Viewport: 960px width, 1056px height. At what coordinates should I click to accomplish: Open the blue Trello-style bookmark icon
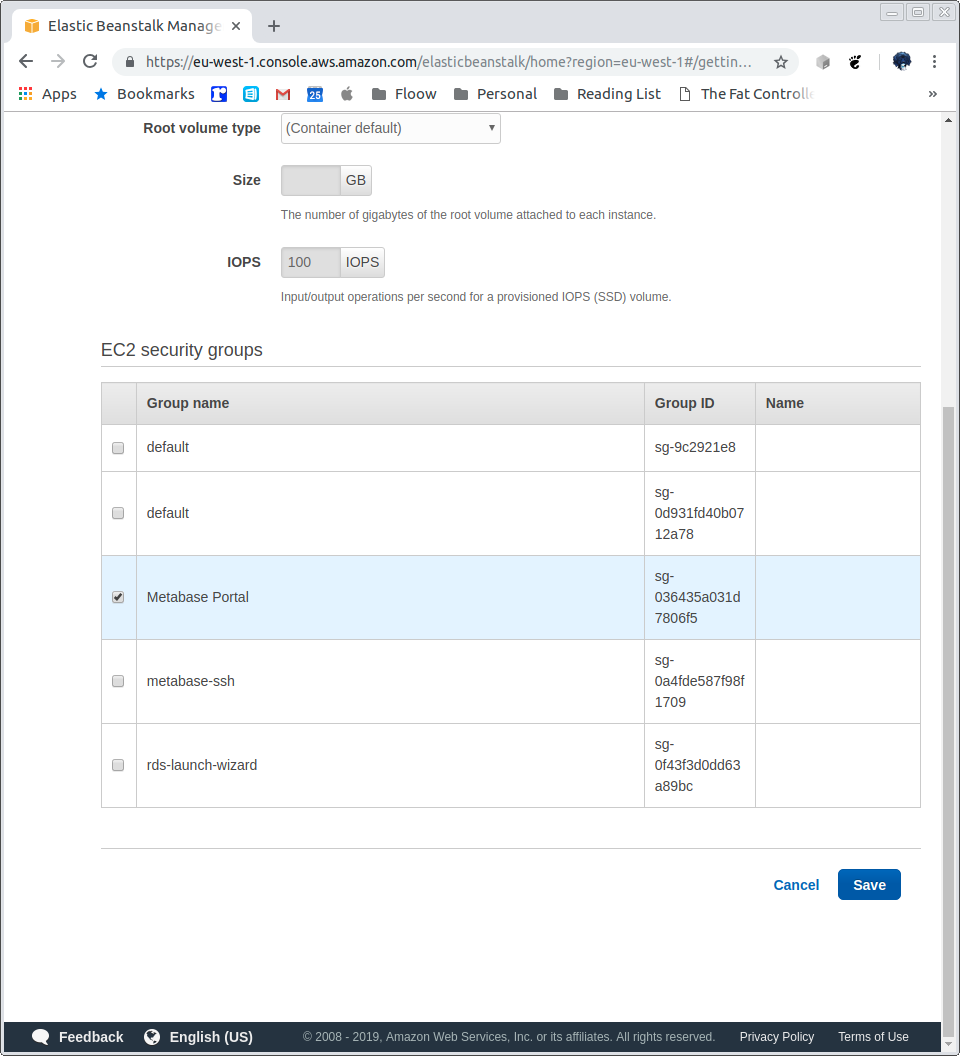tap(219, 94)
